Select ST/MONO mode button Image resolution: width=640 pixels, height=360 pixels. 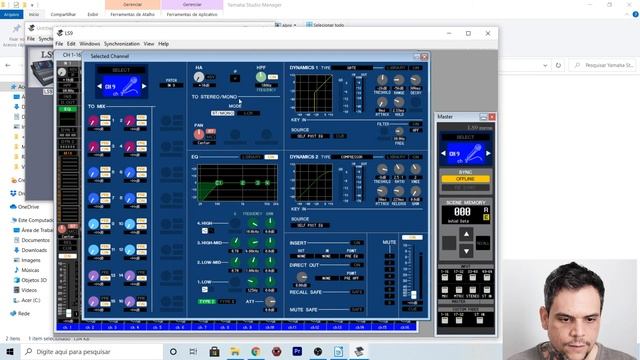[223, 113]
